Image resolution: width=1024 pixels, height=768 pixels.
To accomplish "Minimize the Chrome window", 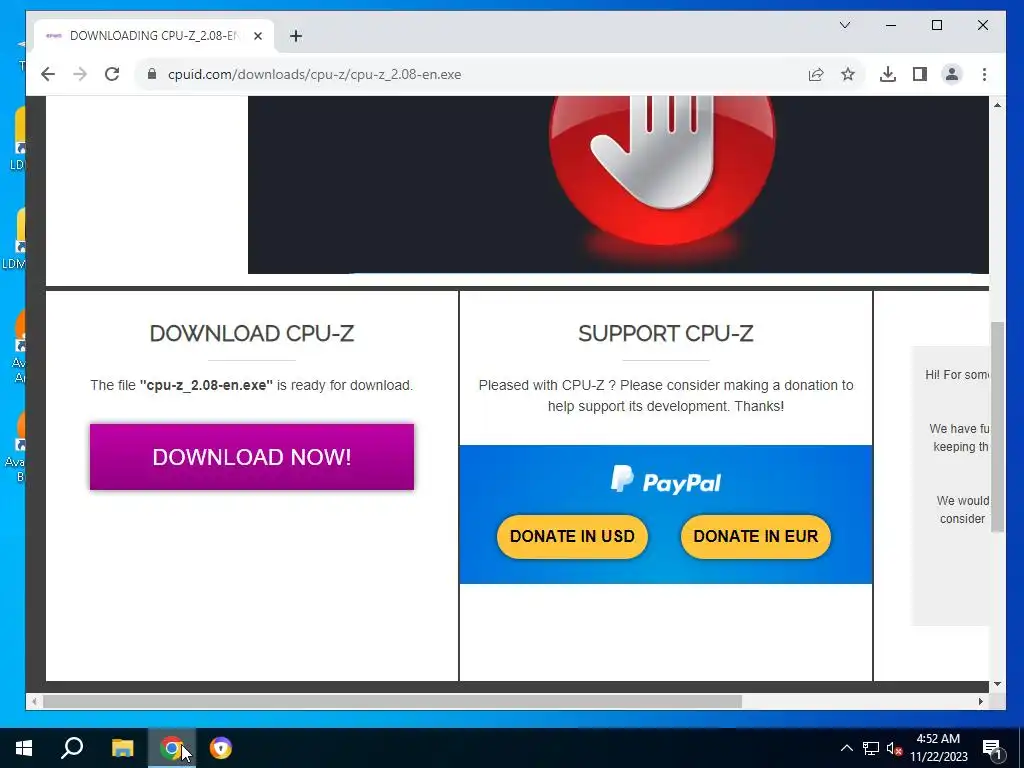I will click(891, 25).
